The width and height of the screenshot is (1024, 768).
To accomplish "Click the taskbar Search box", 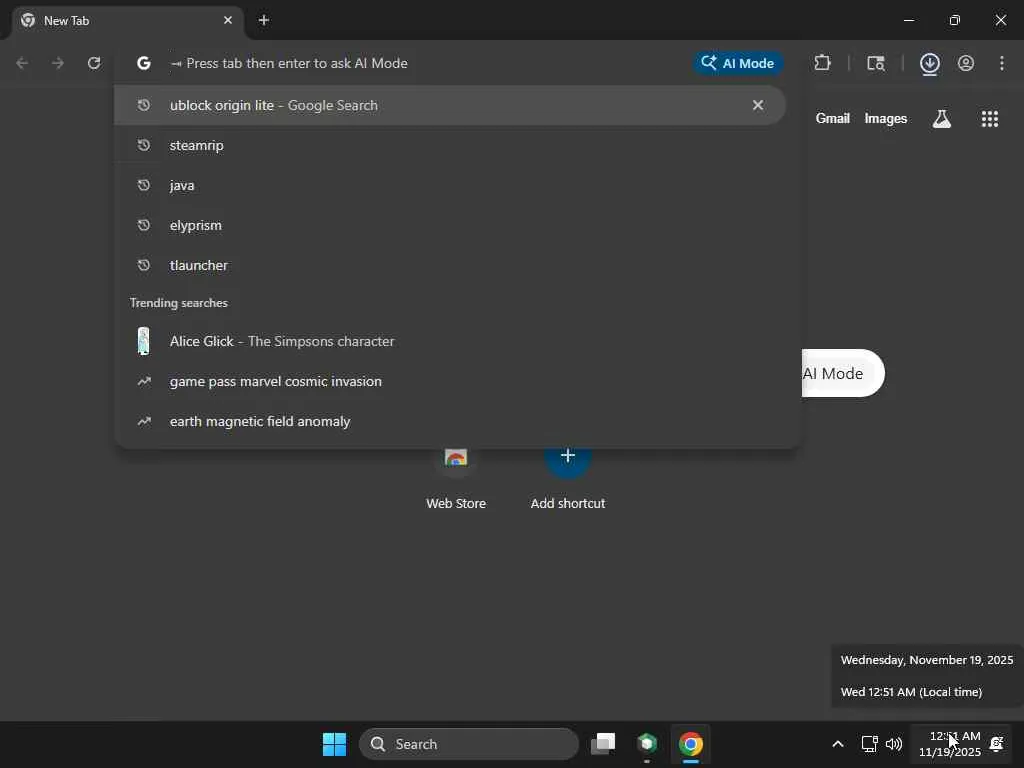I will 469,744.
